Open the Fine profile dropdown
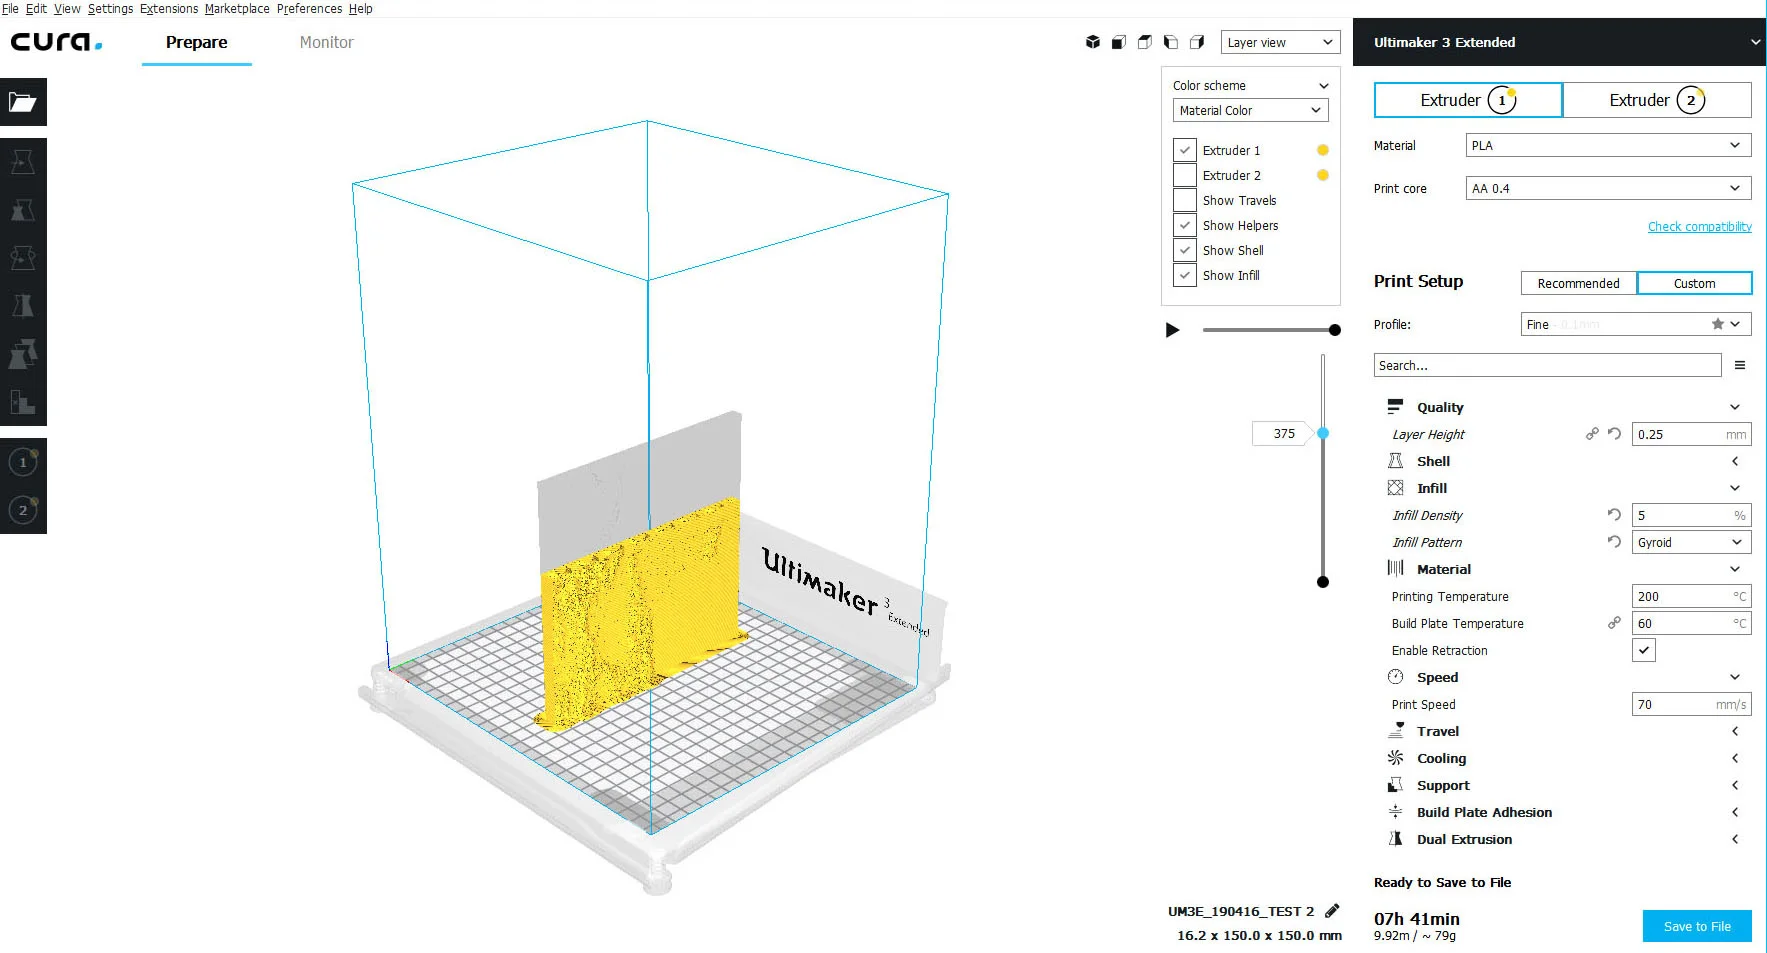 coord(1636,324)
